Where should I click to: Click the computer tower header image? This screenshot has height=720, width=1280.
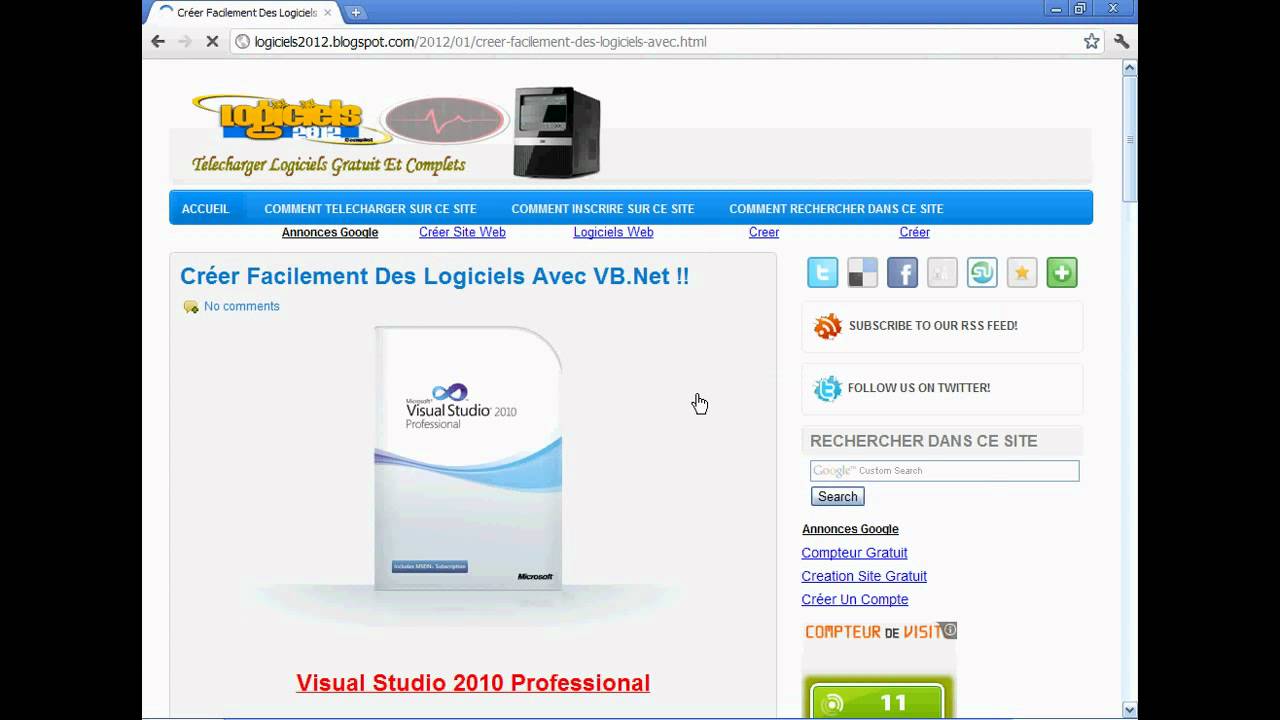pyautogui.click(x=557, y=132)
